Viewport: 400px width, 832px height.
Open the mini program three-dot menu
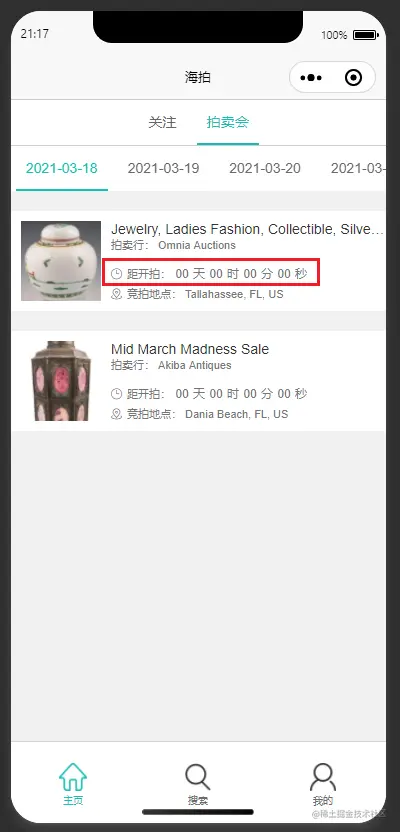[x=311, y=78]
